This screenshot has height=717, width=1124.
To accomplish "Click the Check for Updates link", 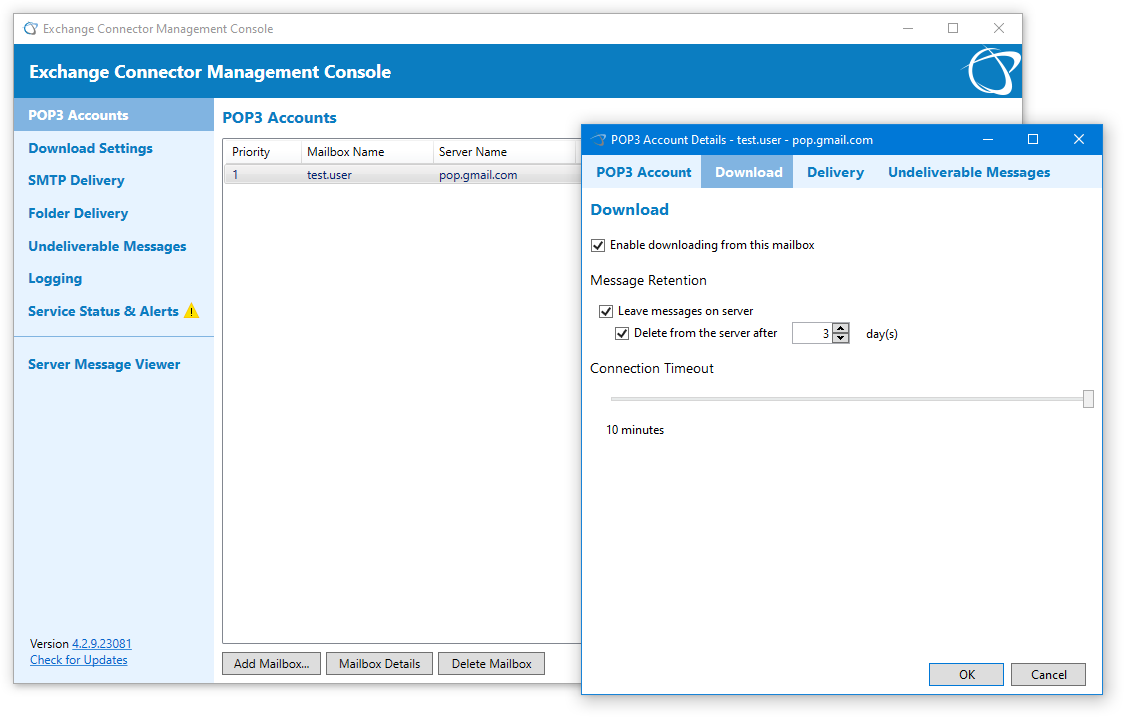I will click(x=79, y=660).
